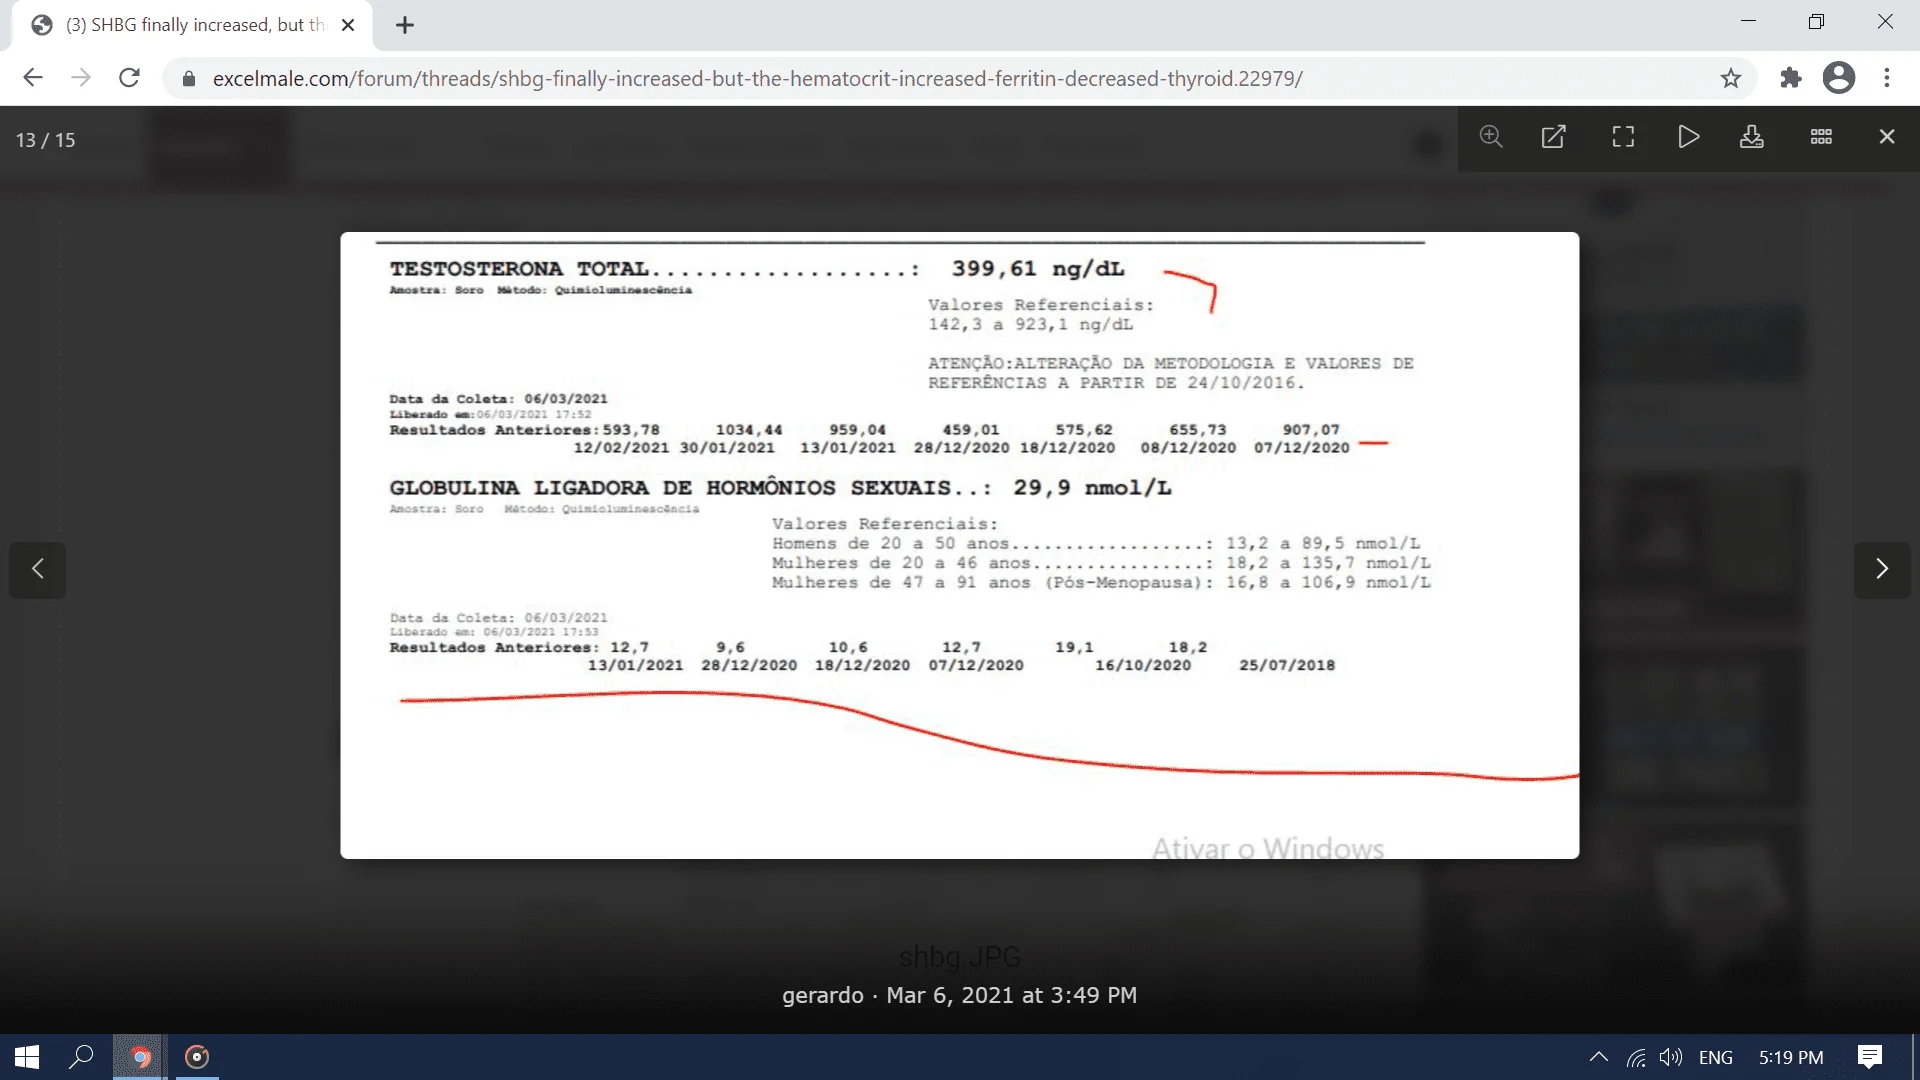Screen dimensions: 1920x1080
Task: Download the shbg.JPG image
Action: [x=1751, y=137]
